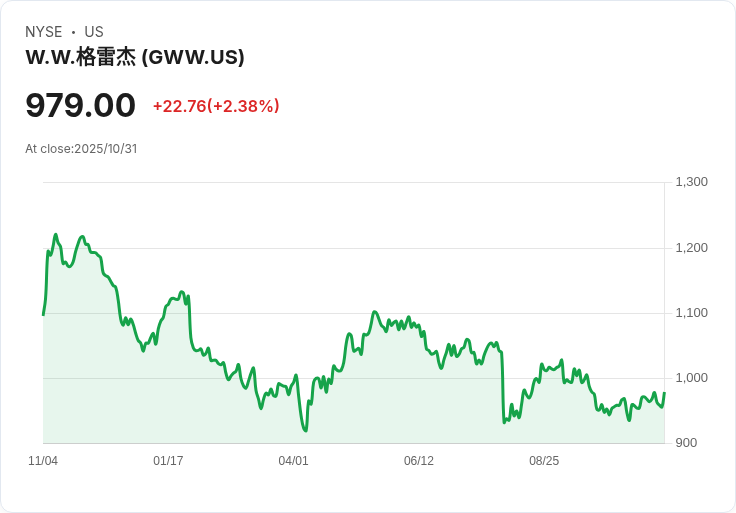The width and height of the screenshot is (736, 513).
Task: Click the W.W.格雷杰 (GWW.US) stock title
Action: (135, 57)
